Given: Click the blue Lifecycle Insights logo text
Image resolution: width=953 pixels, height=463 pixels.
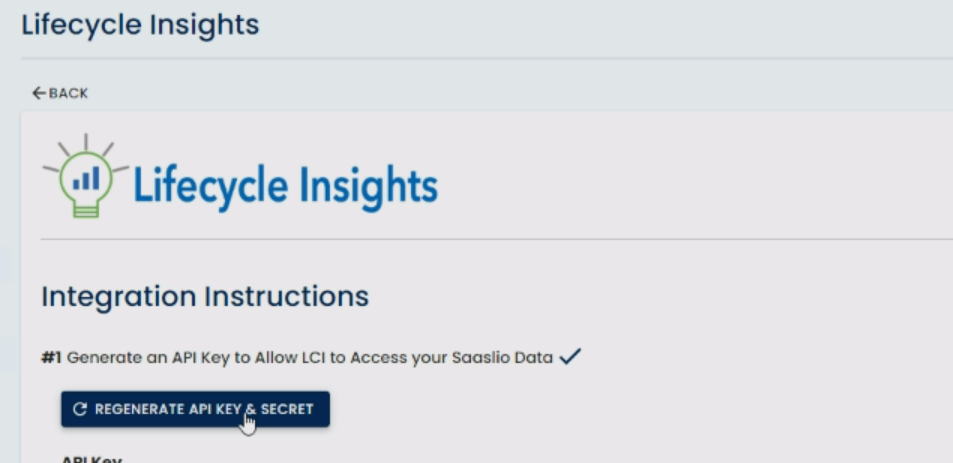Looking at the screenshot, I should point(285,184).
